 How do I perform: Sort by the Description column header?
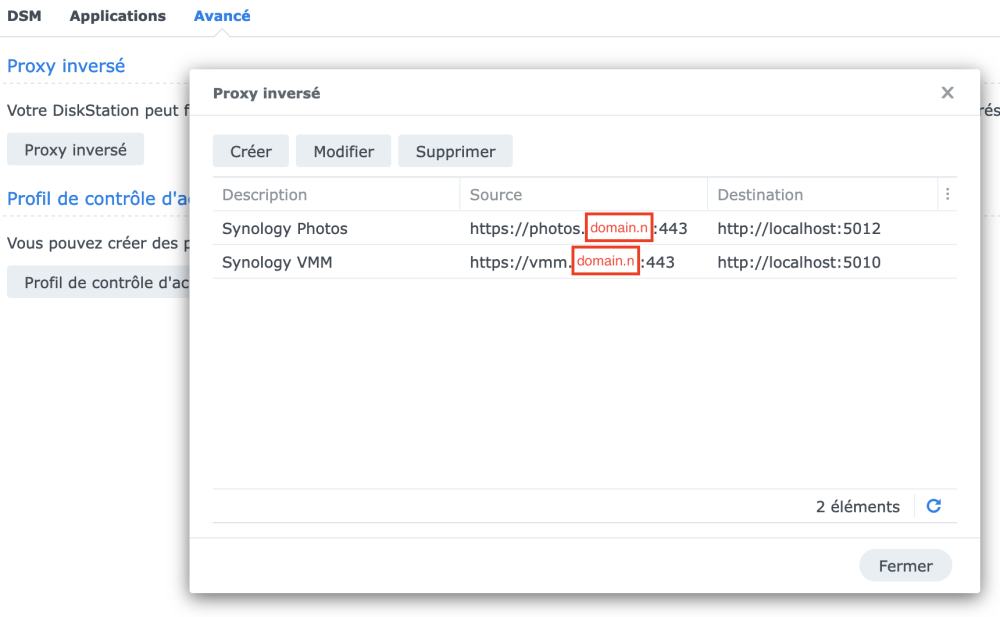point(265,195)
